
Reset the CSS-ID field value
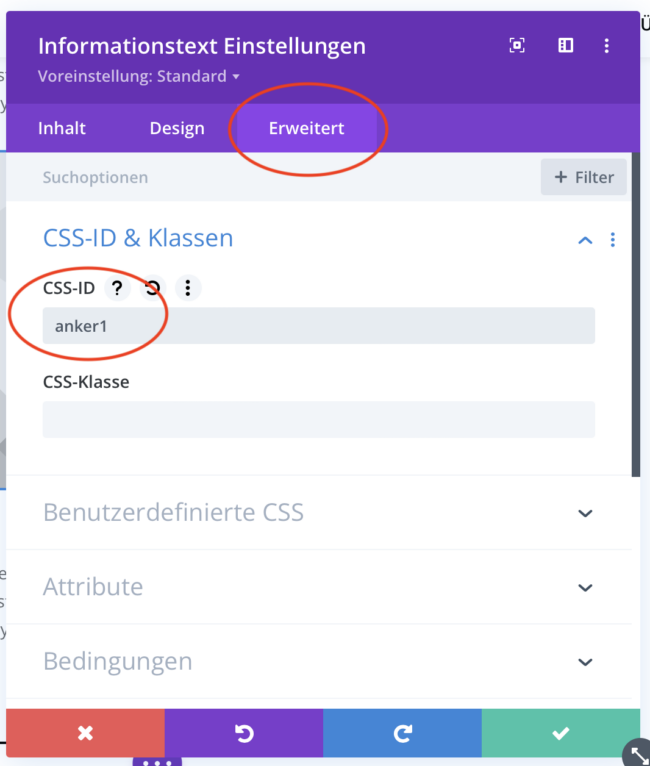point(152,288)
